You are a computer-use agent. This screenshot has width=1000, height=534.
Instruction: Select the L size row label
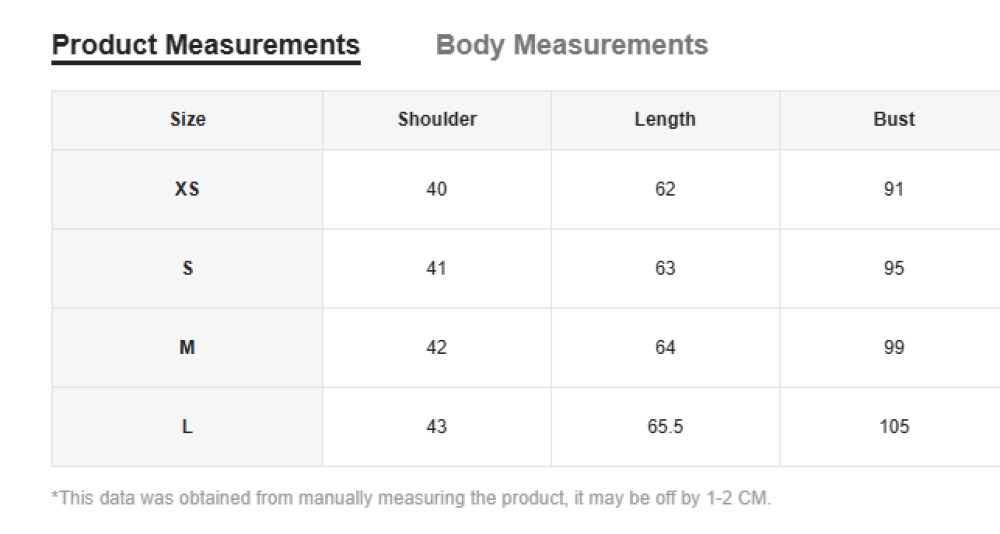coord(187,426)
